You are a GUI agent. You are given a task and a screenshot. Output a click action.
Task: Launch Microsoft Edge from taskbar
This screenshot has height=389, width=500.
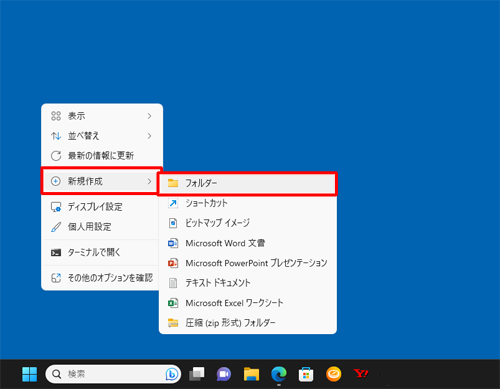tap(279, 374)
